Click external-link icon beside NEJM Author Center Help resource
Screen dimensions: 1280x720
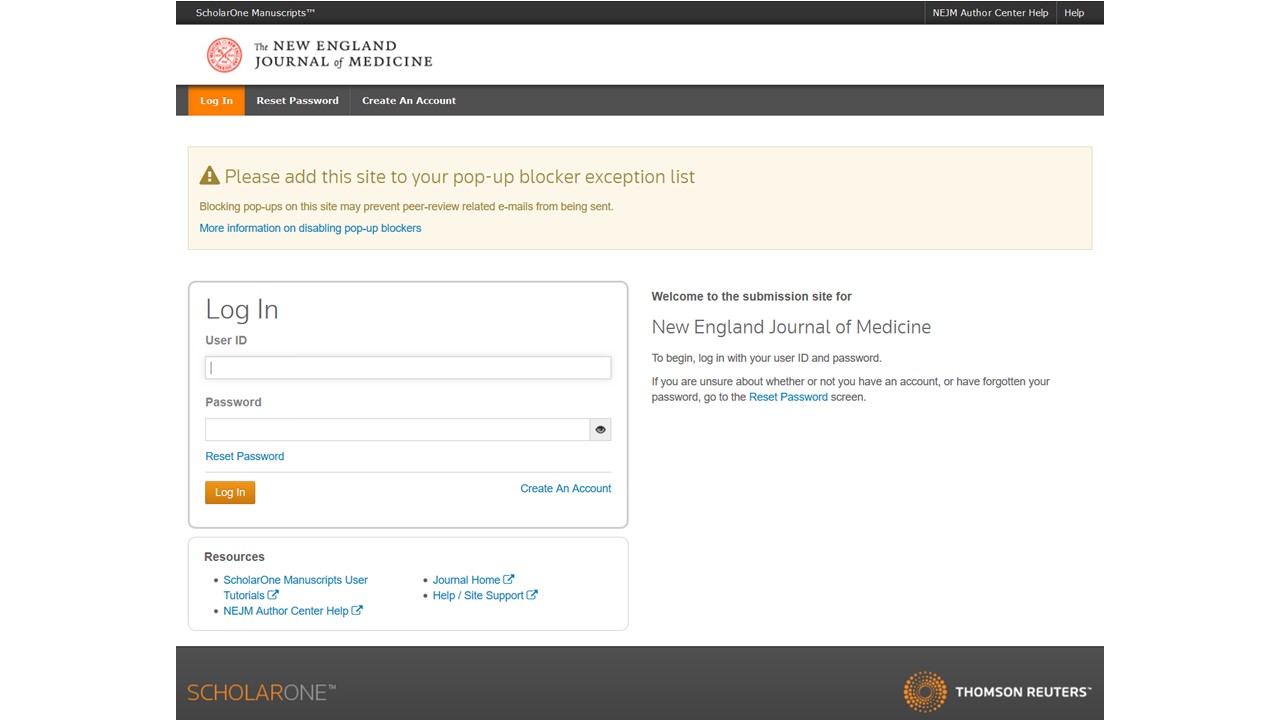pos(357,610)
